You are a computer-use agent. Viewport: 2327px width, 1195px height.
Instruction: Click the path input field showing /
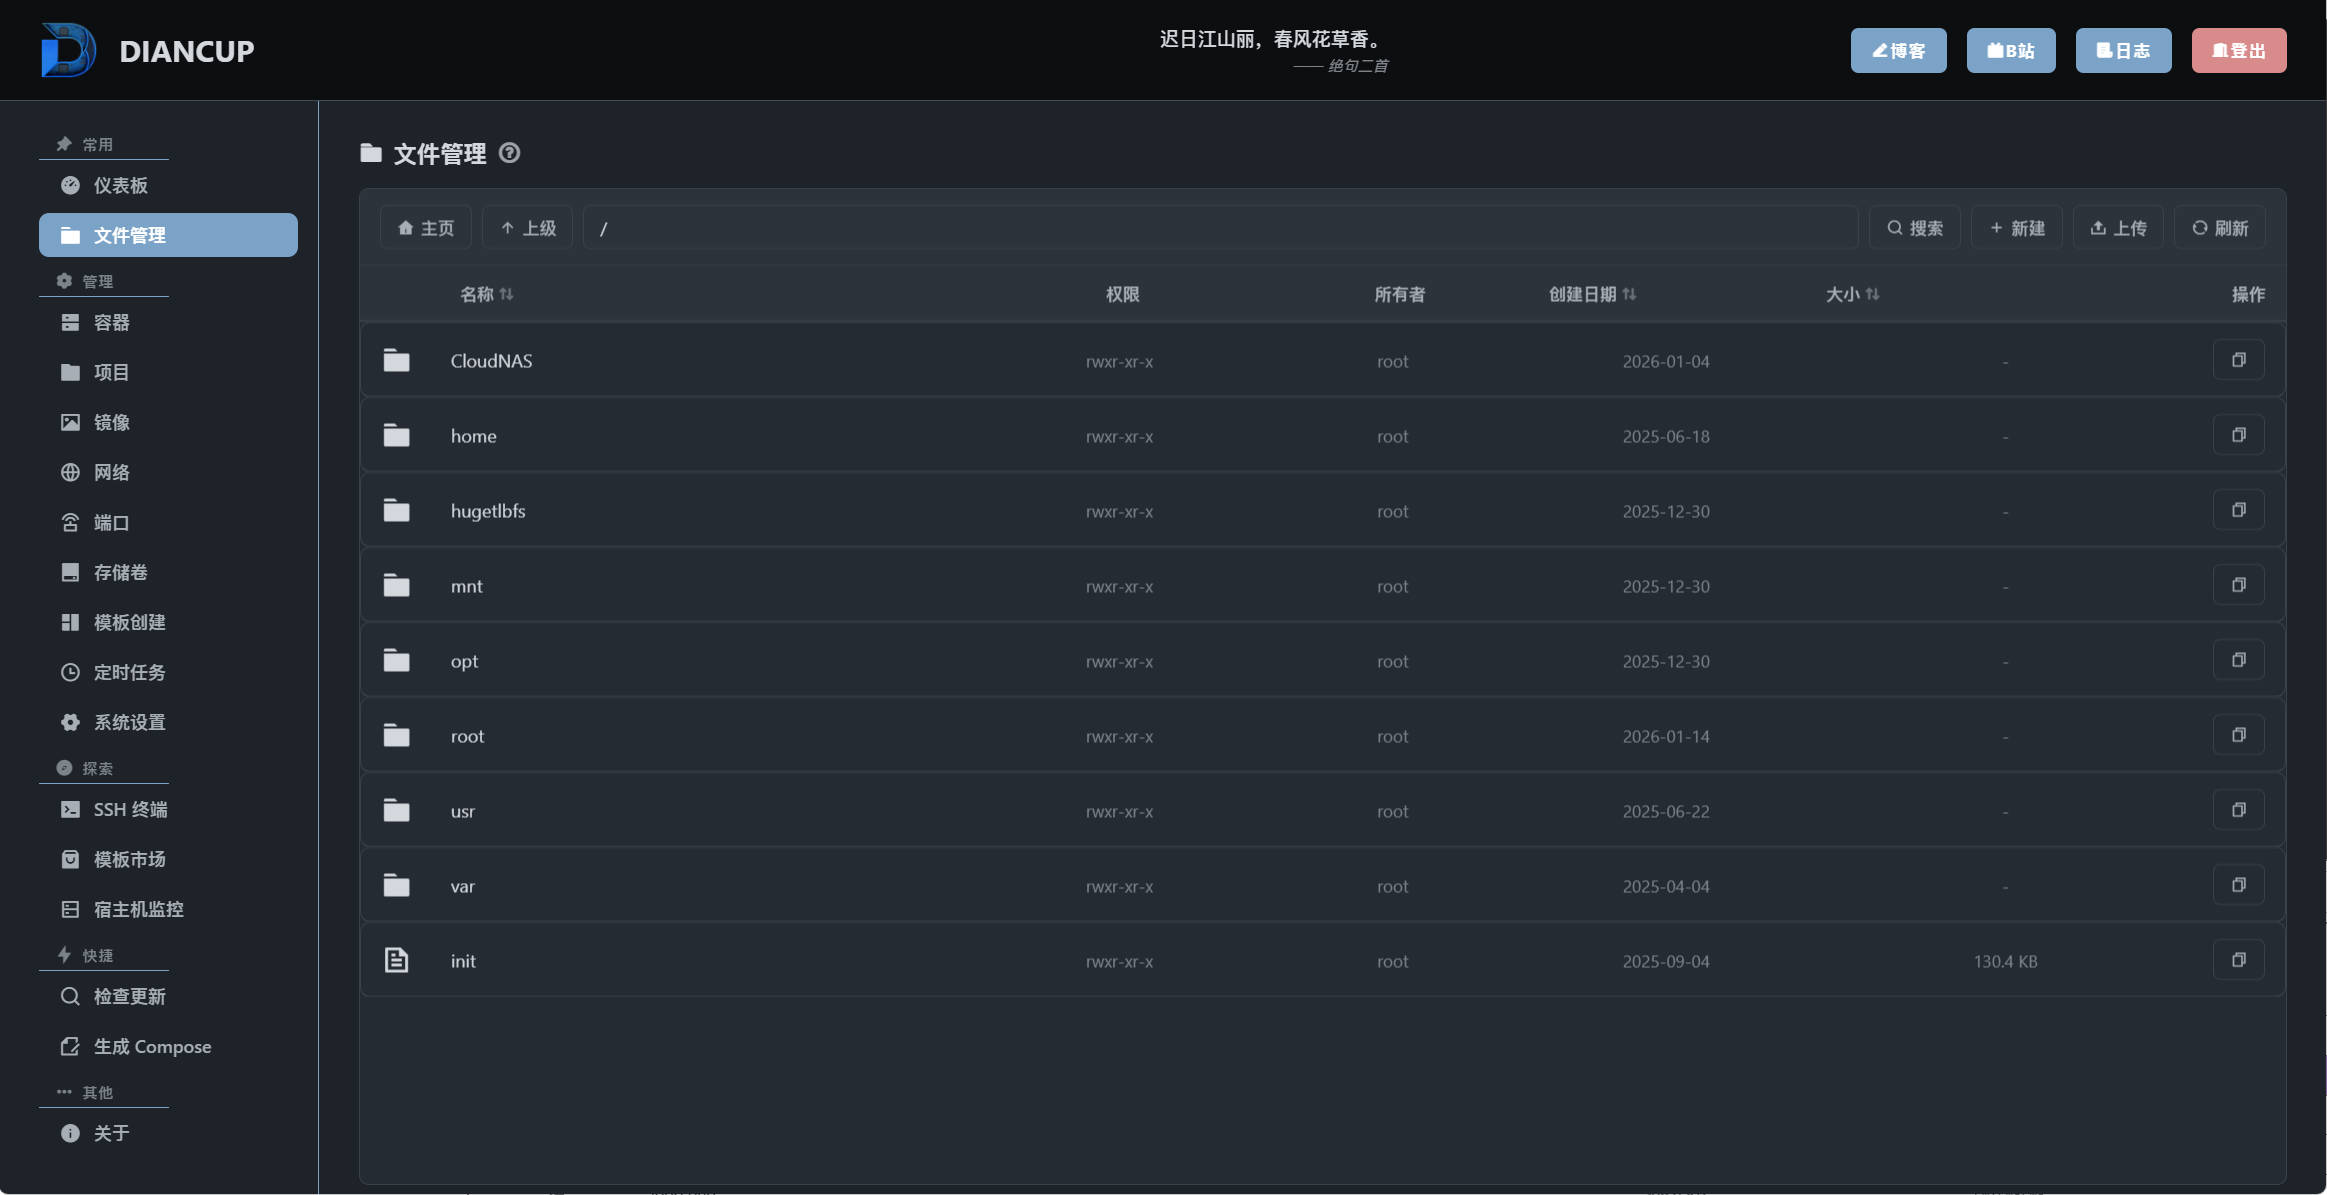click(x=1220, y=228)
